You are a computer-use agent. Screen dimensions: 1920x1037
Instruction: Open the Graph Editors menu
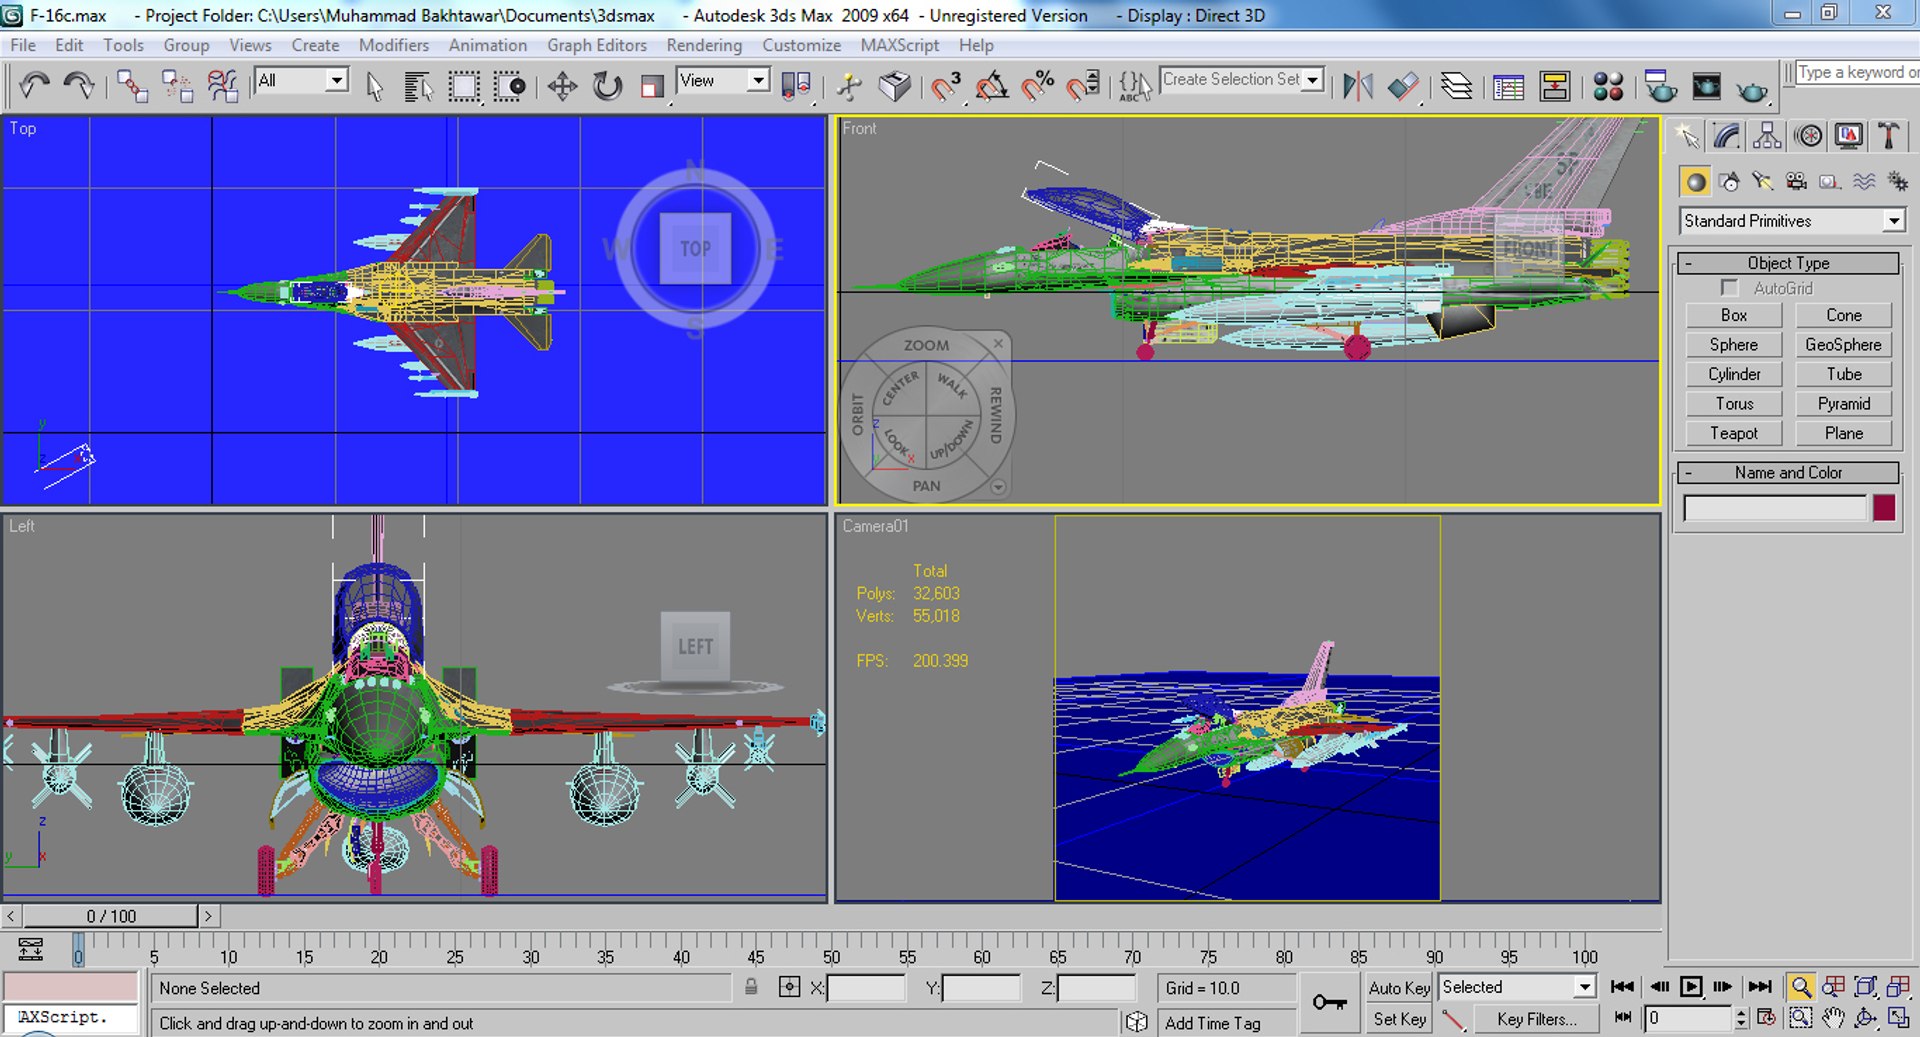596,45
